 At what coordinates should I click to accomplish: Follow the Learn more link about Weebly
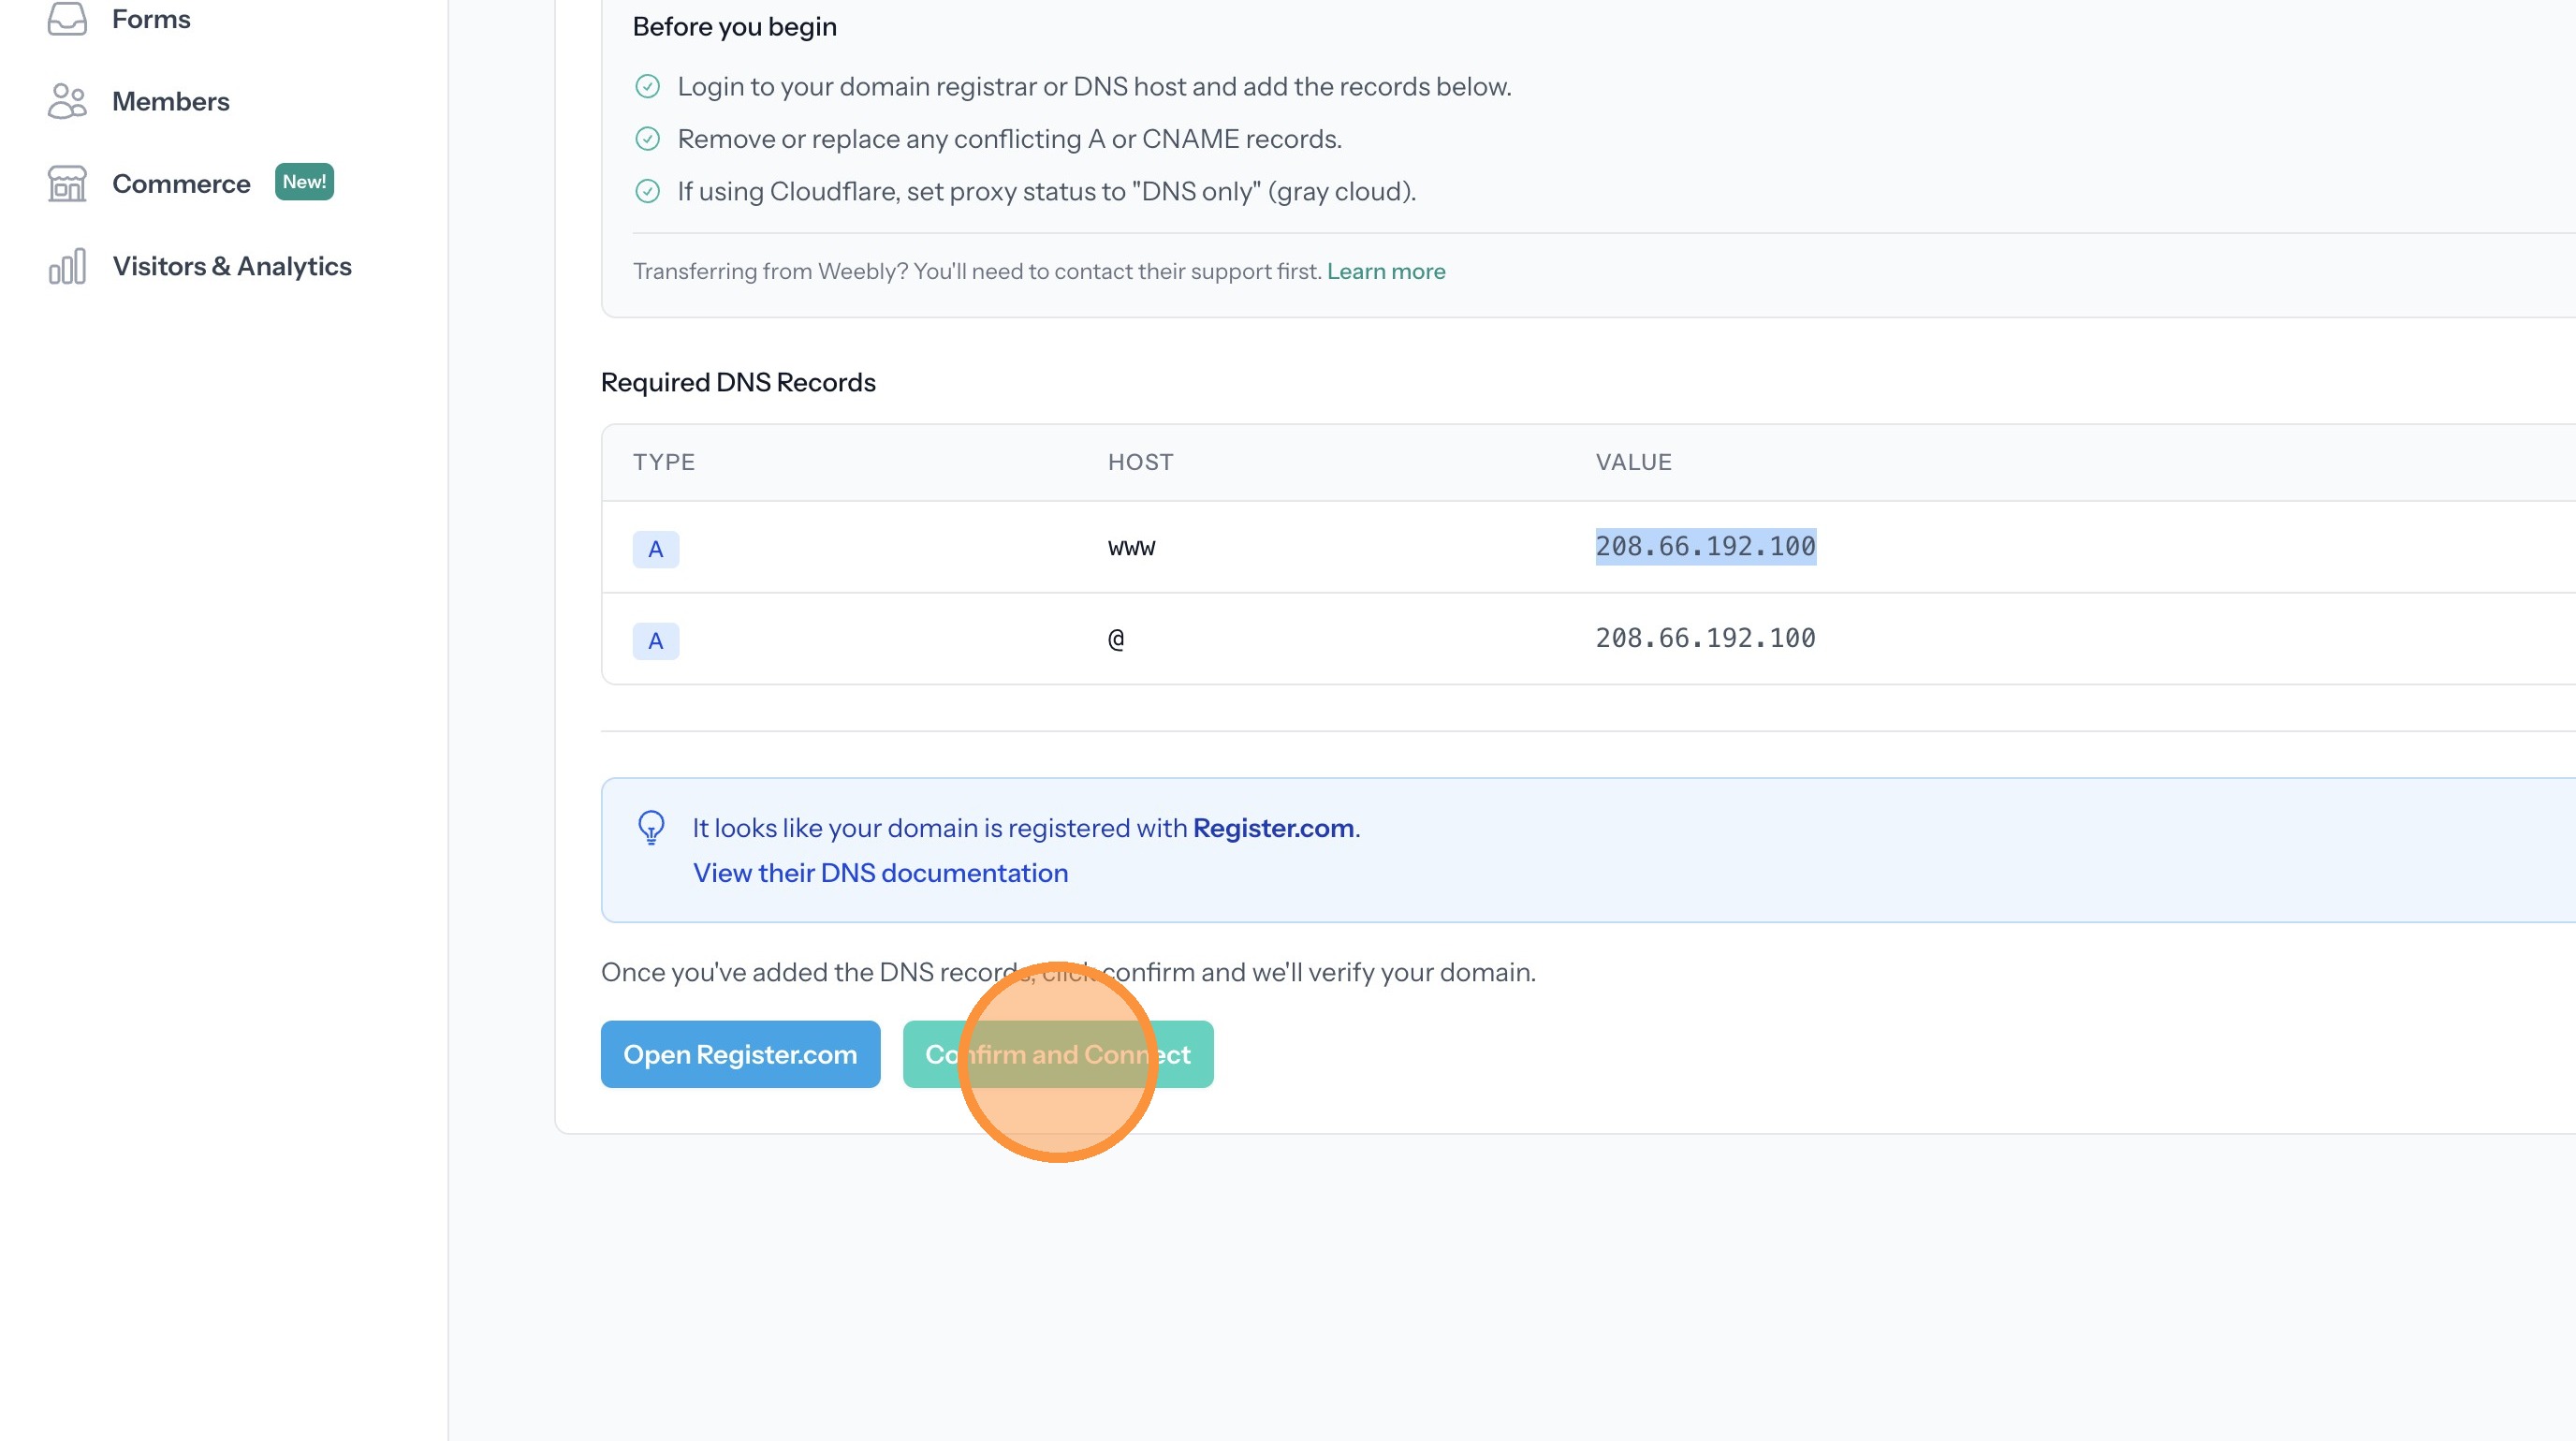pos(1385,272)
